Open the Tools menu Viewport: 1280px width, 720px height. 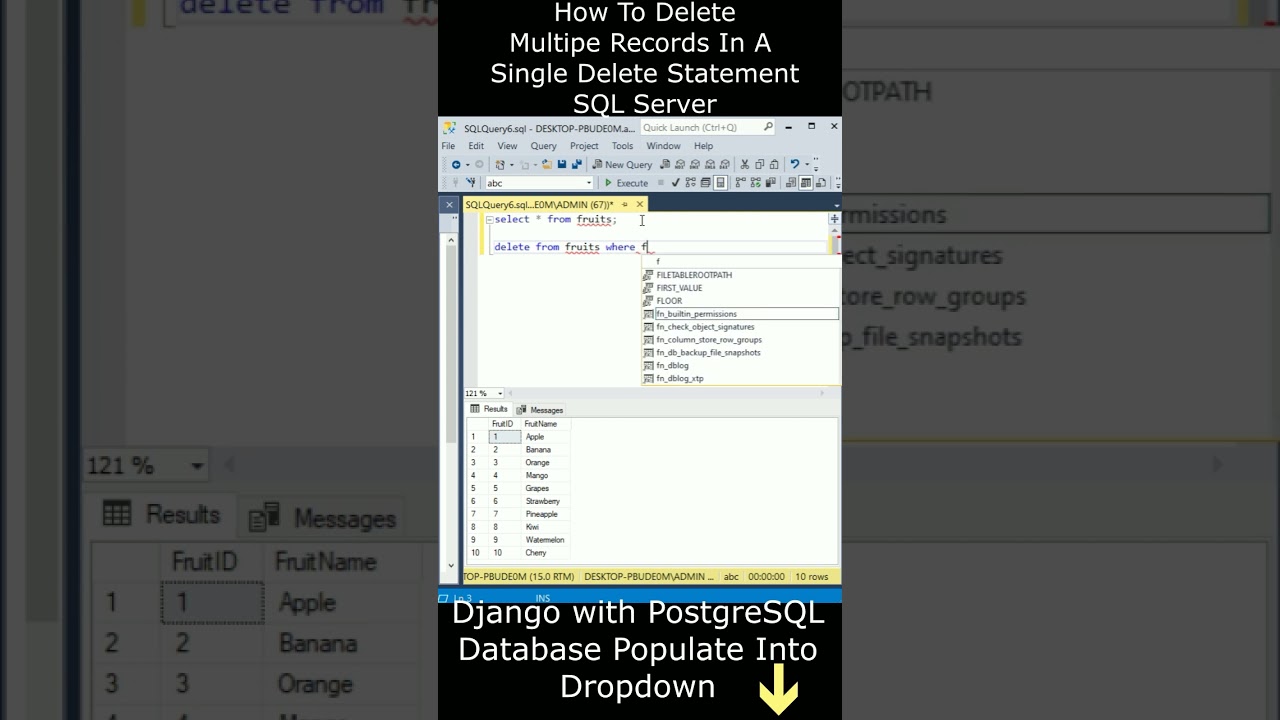tap(622, 146)
